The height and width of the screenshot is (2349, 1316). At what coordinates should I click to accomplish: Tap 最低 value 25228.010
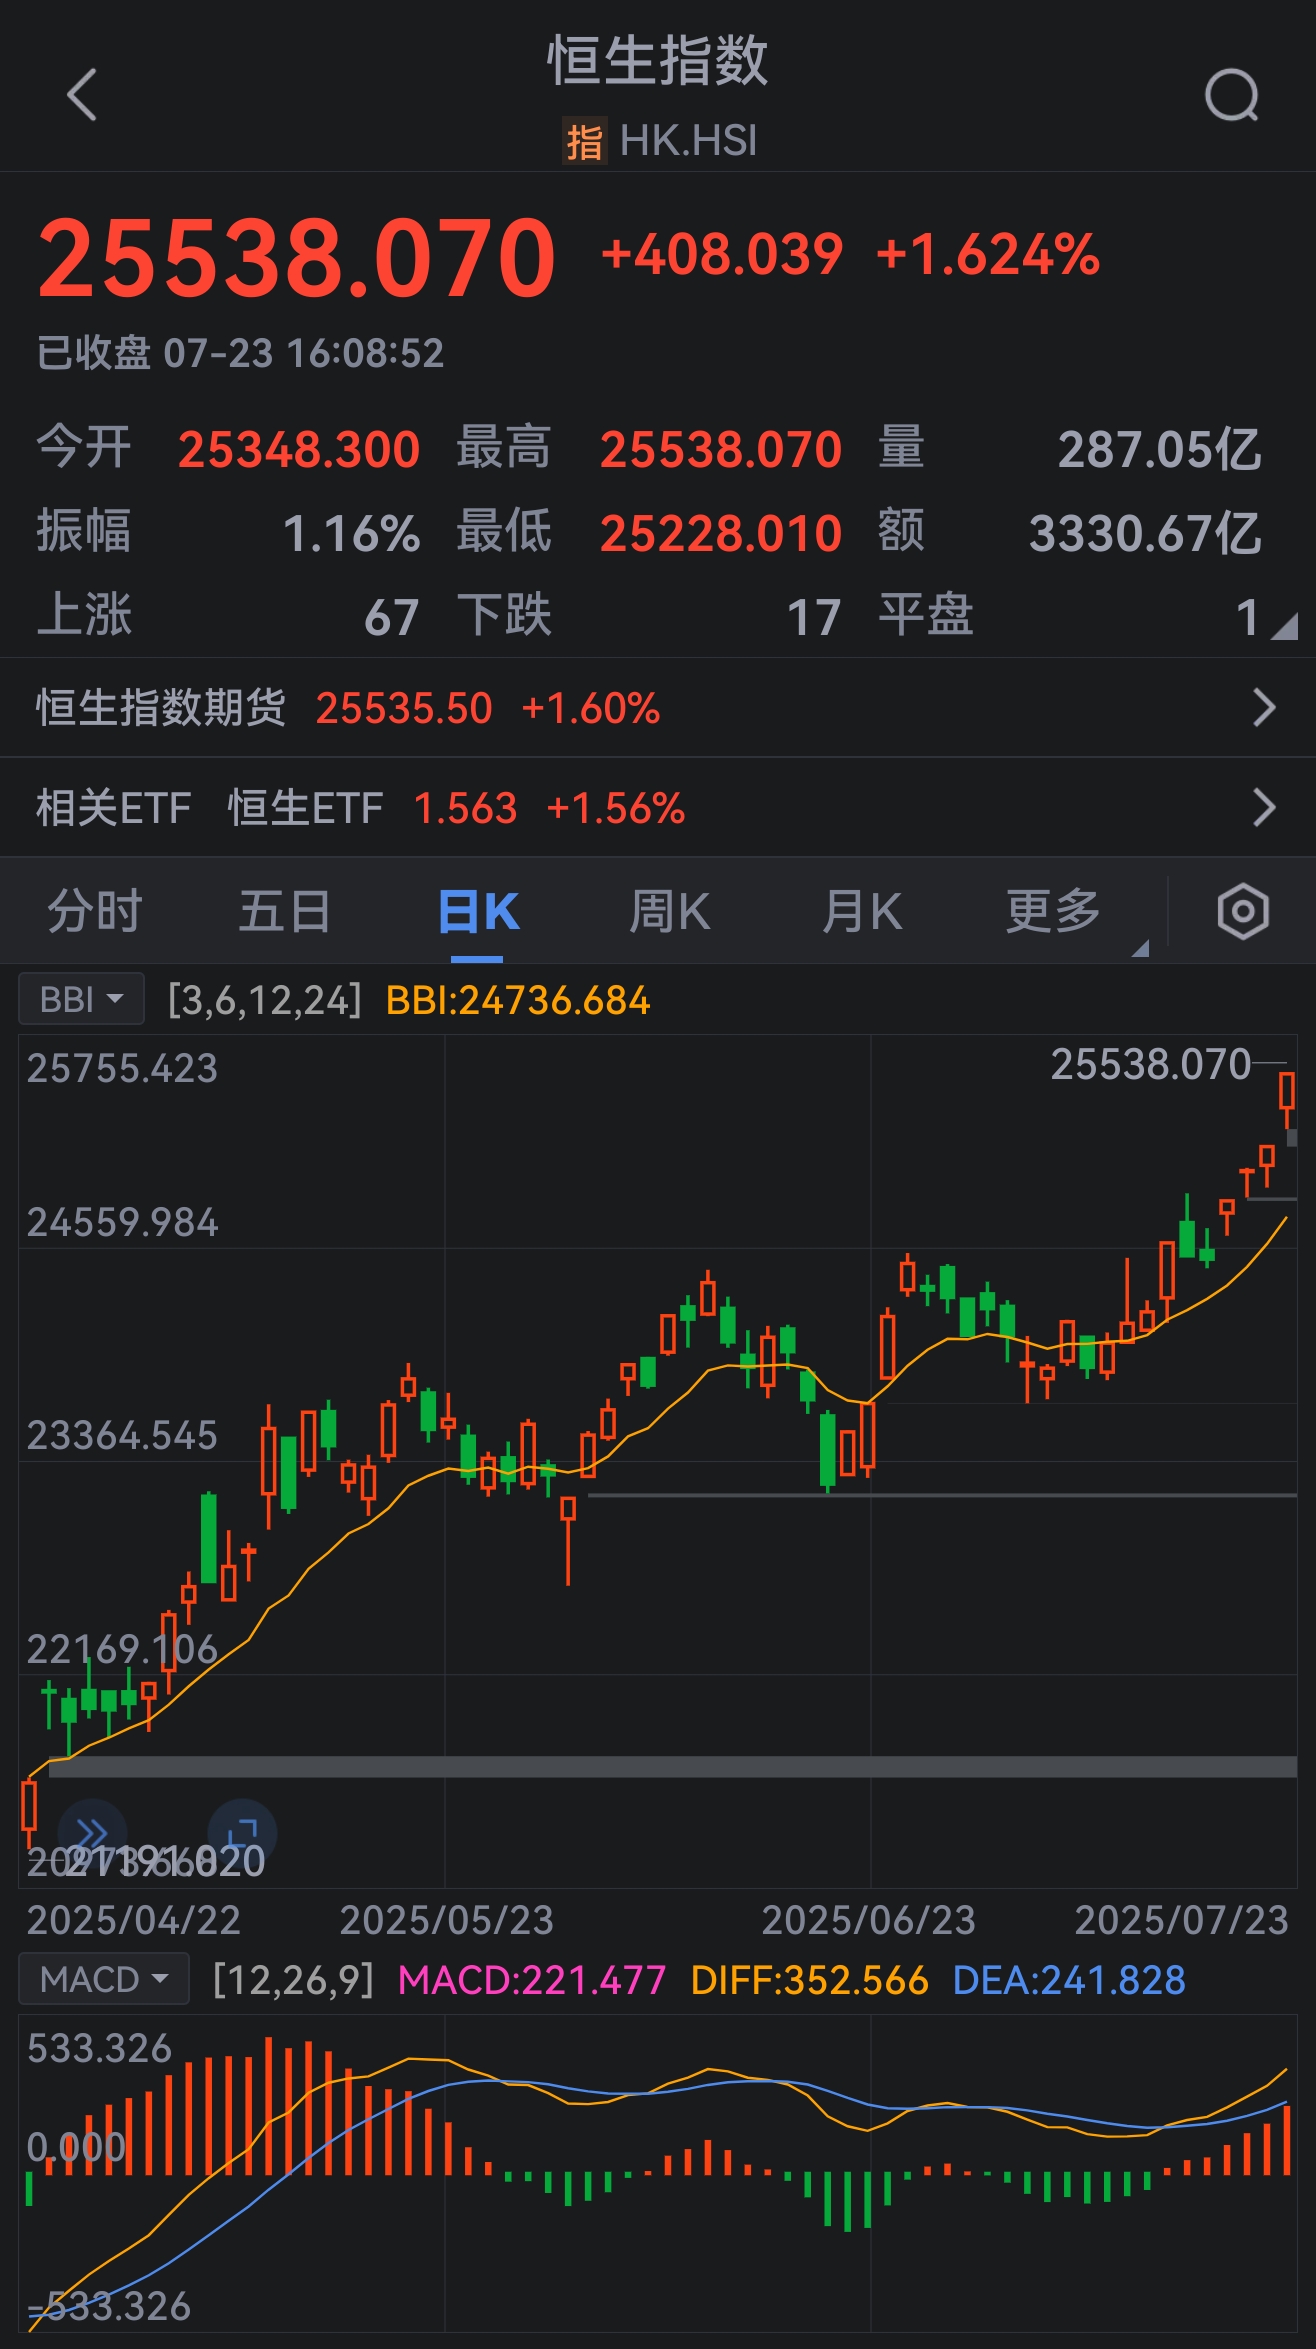coord(721,534)
